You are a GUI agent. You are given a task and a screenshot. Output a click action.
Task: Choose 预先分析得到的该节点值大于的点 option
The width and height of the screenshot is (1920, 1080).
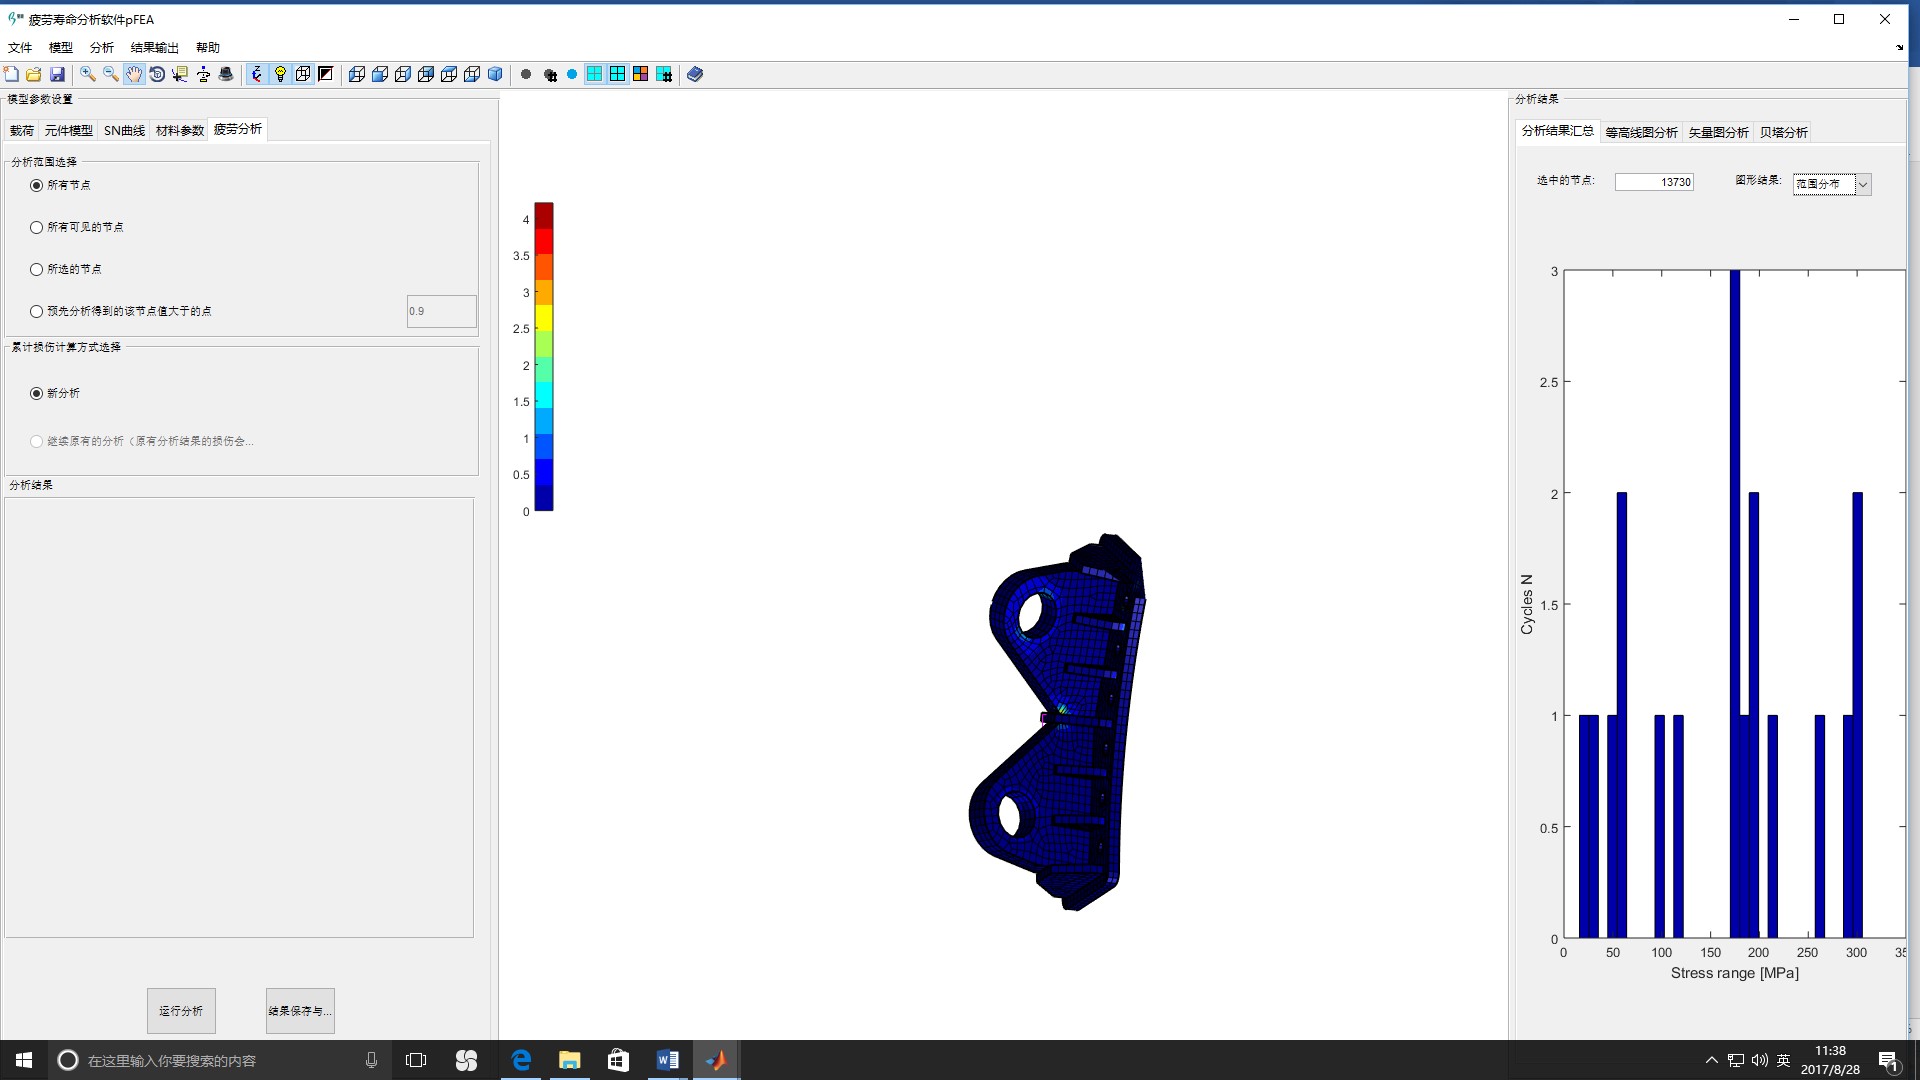click(37, 311)
